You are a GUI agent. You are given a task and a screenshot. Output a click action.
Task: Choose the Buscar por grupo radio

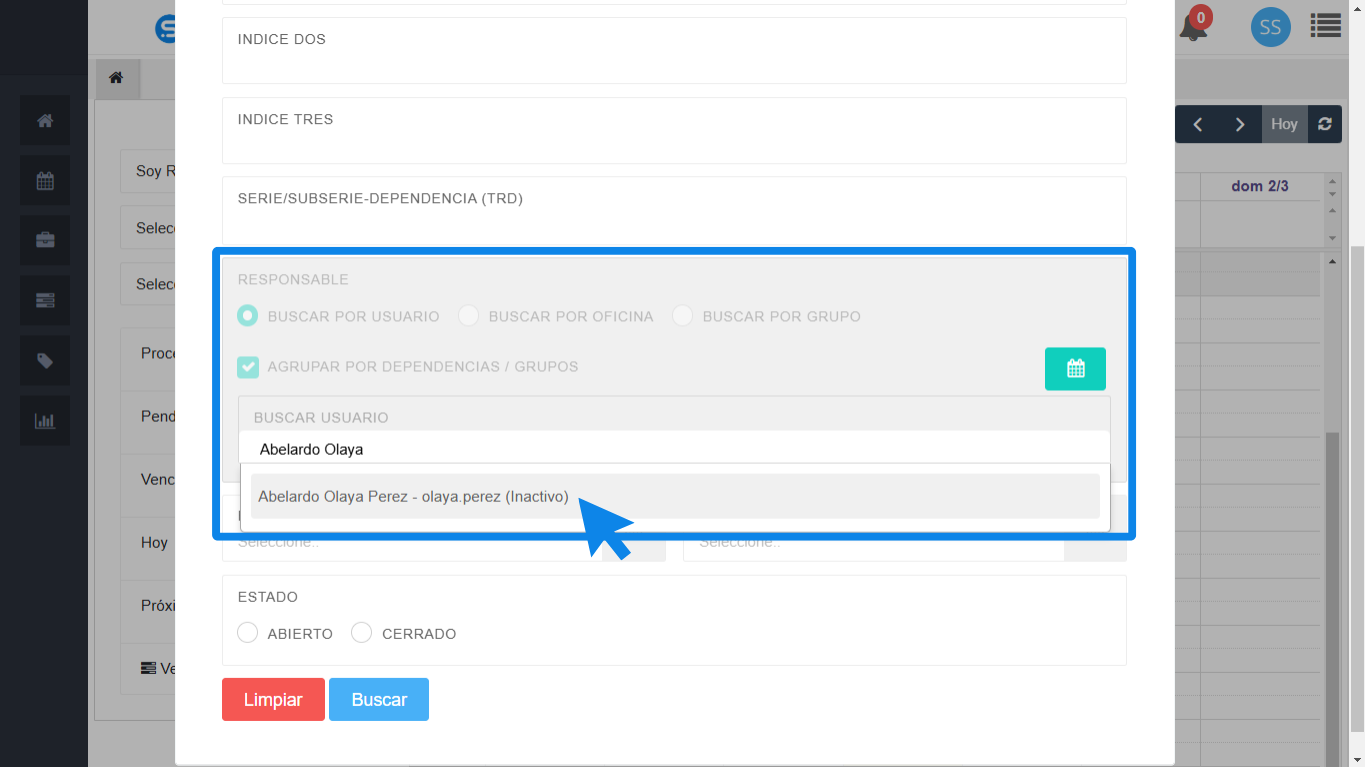[x=682, y=316]
